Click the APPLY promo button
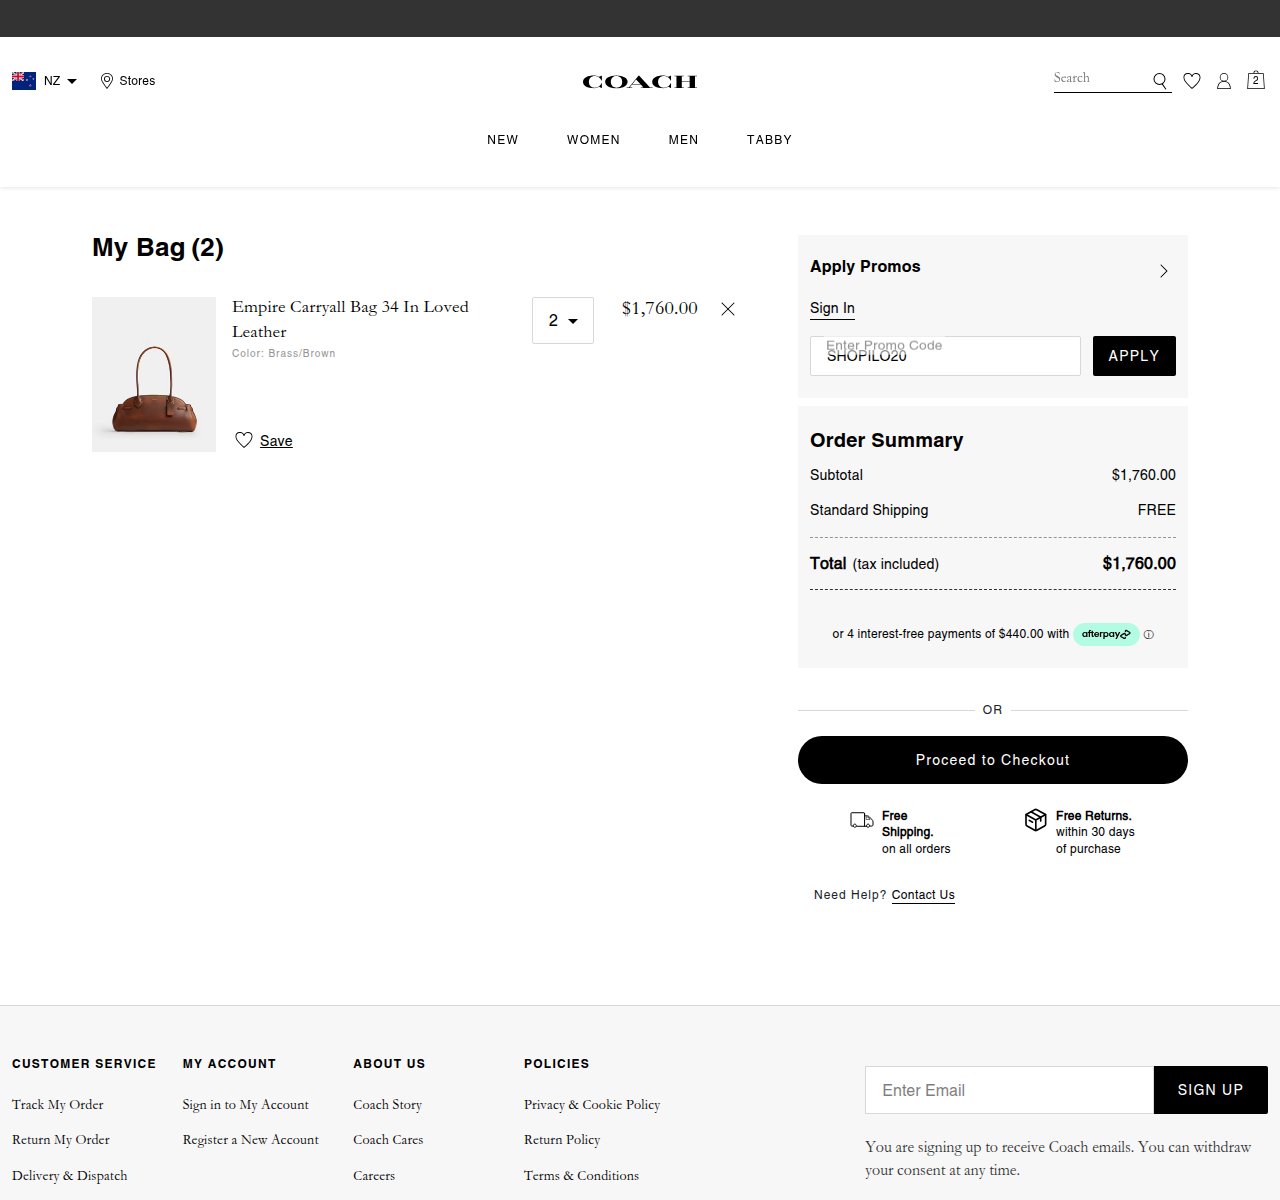1280x1200 pixels. coord(1134,356)
